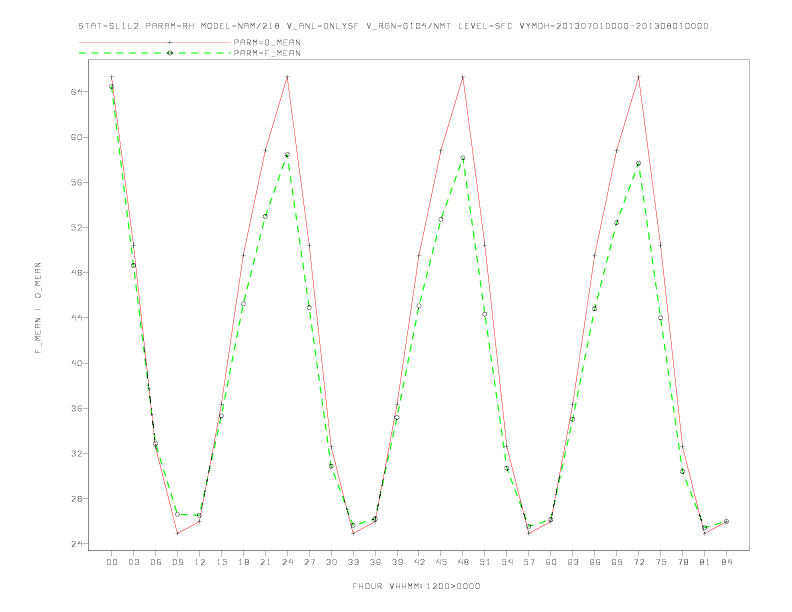Click the y-axis tick label 40
The height and width of the screenshot is (612, 792).
(x=77, y=363)
